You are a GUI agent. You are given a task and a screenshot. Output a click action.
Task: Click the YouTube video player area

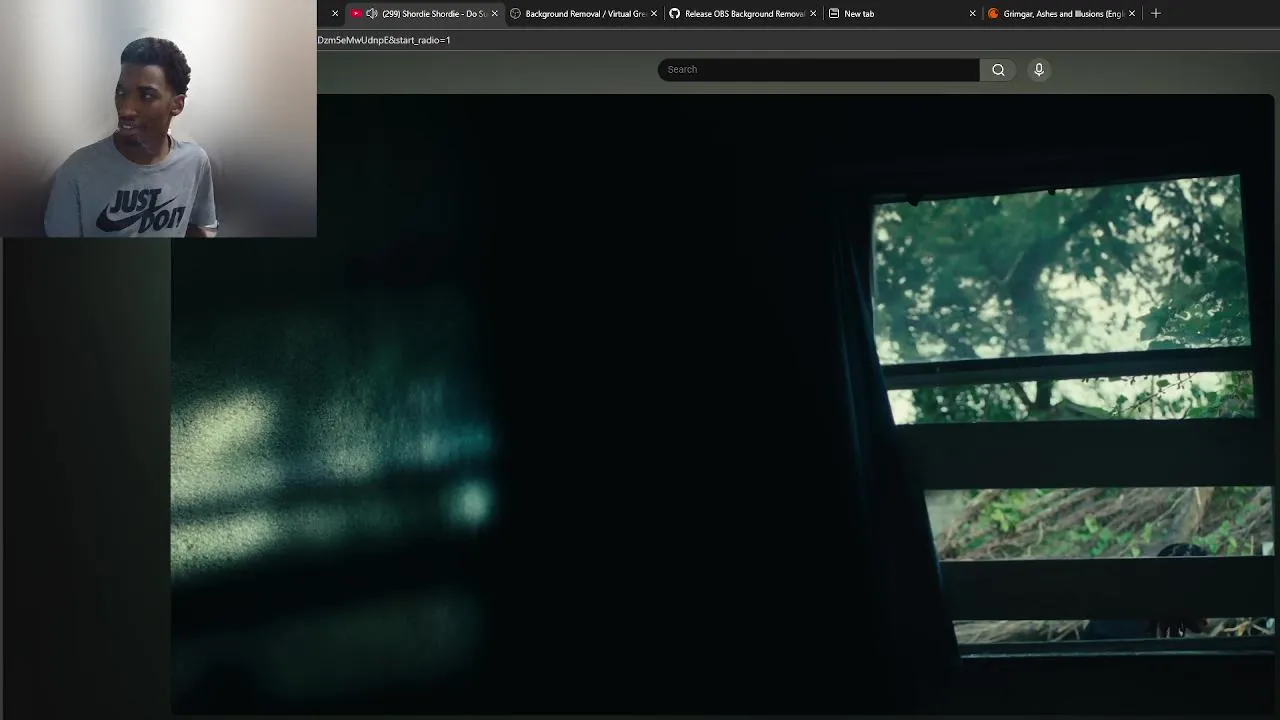[723, 404]
